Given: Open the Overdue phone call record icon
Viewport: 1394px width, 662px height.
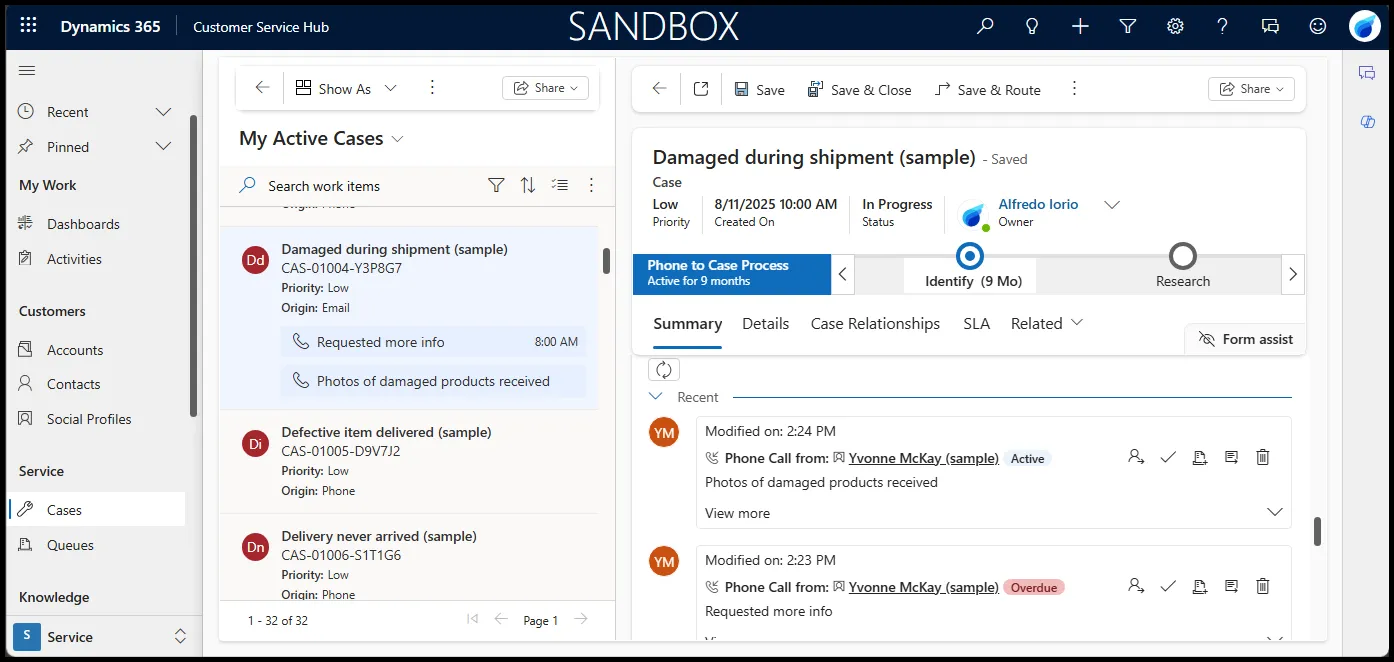Looking at the screenshot, I should pos(1231,586).
